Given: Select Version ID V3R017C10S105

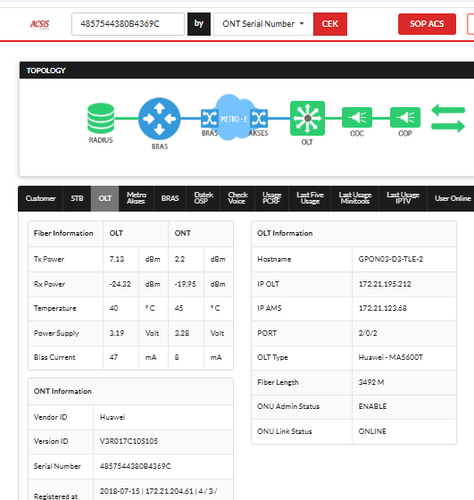Looking at the screenshot, I should coord(129,441).
